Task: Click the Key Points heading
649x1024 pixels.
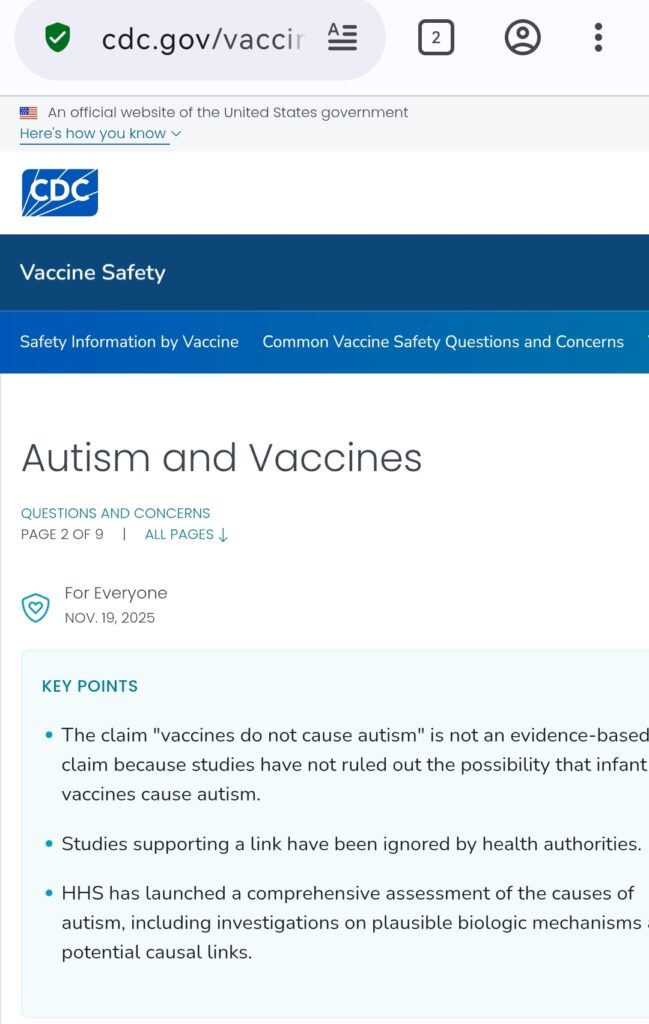Action: [90, 686]
